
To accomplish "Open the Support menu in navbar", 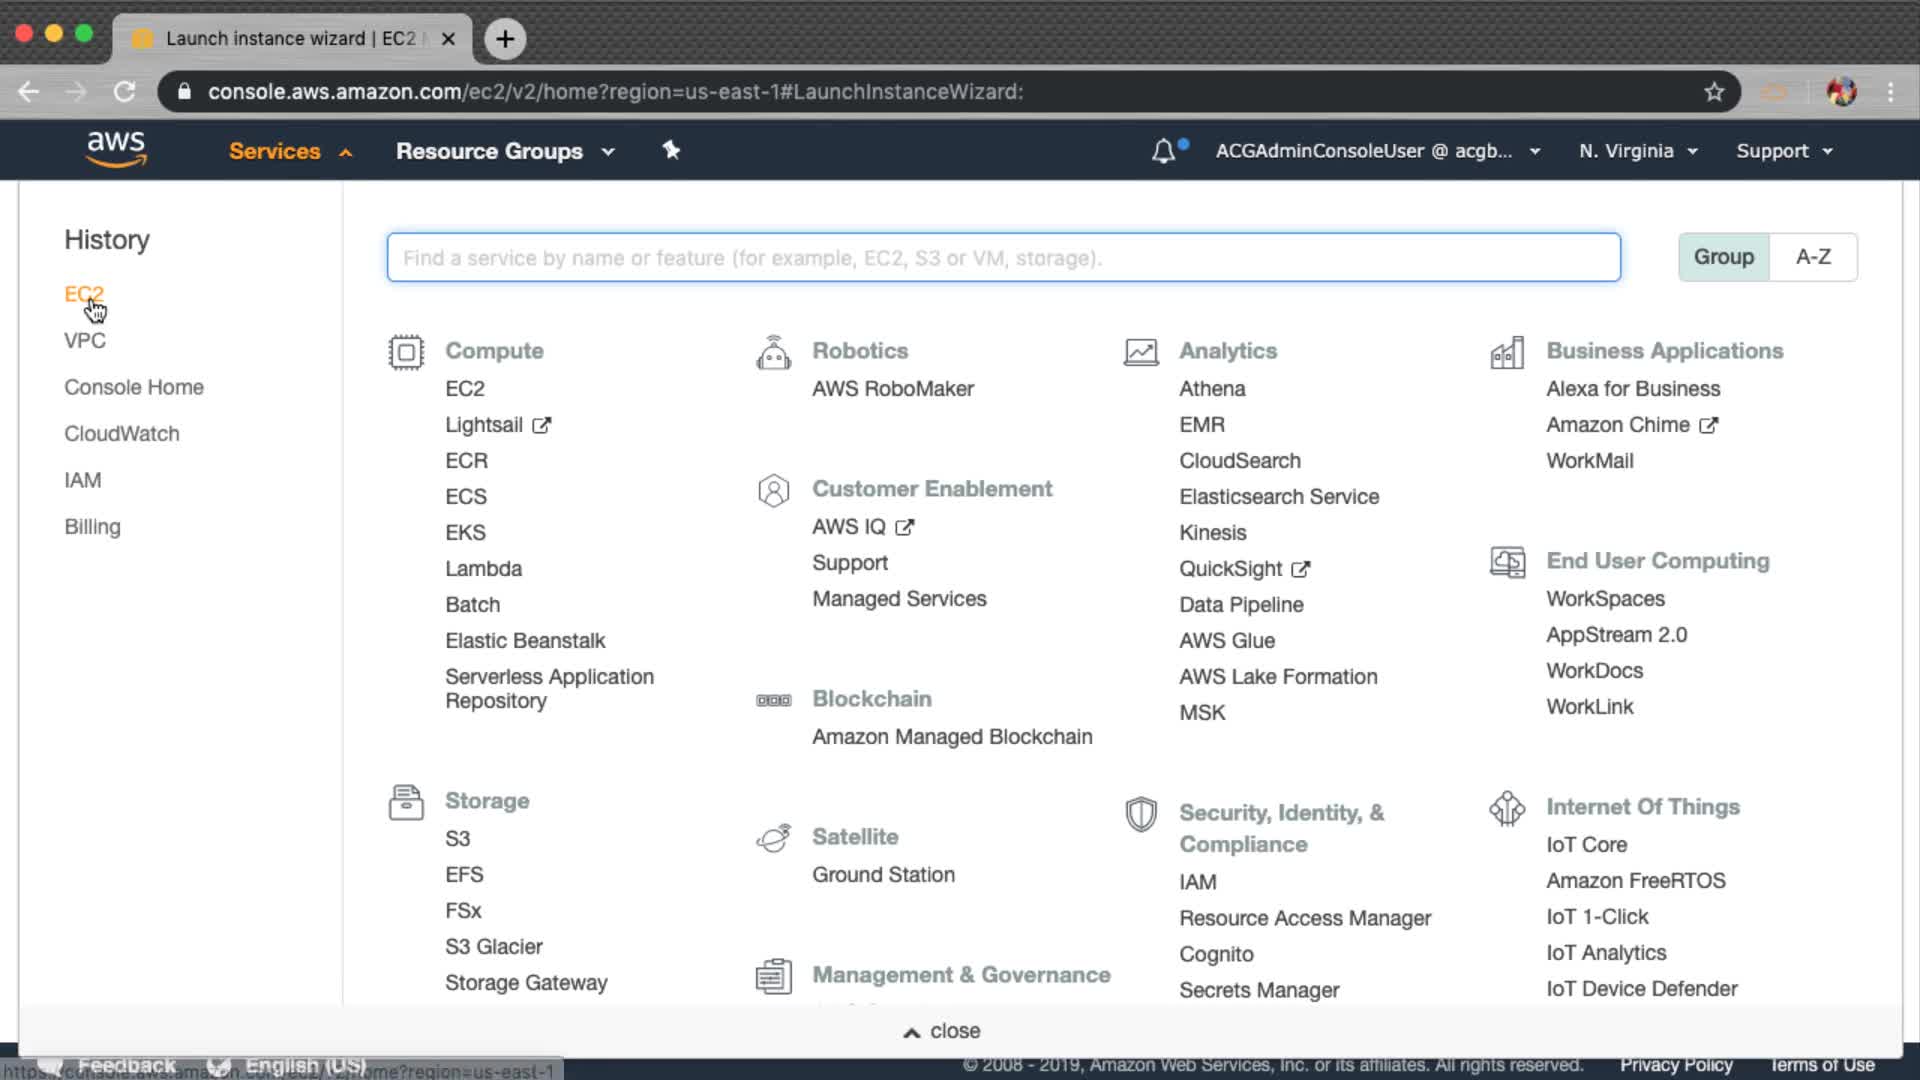I will [x=1784, y=151].
